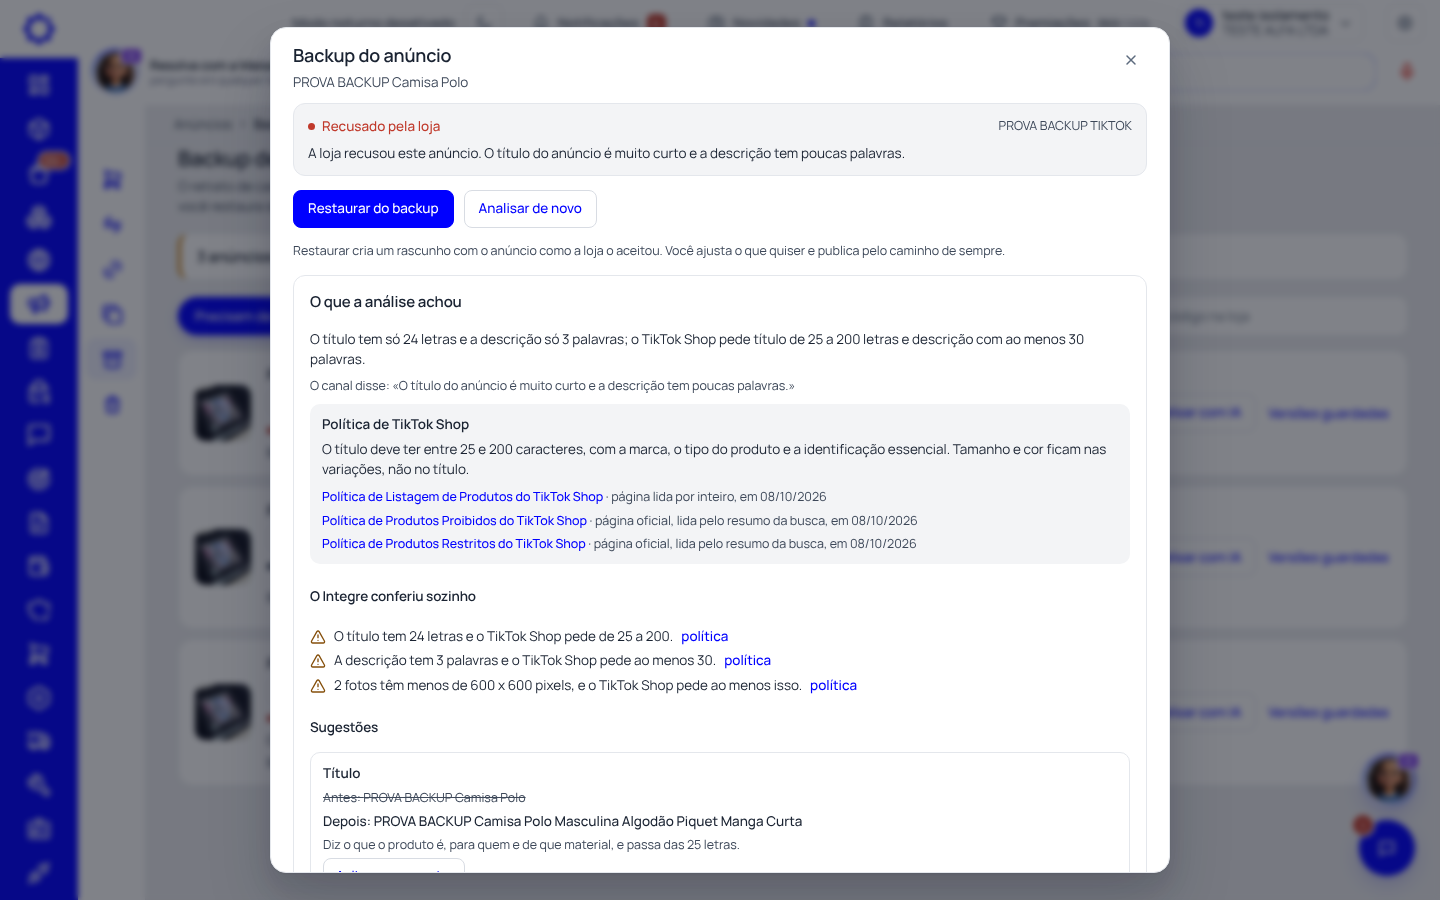The height and width of the screenshot is (900, 1440).
Task: Click the Depois suggested title line
Action: coord(562,822)
